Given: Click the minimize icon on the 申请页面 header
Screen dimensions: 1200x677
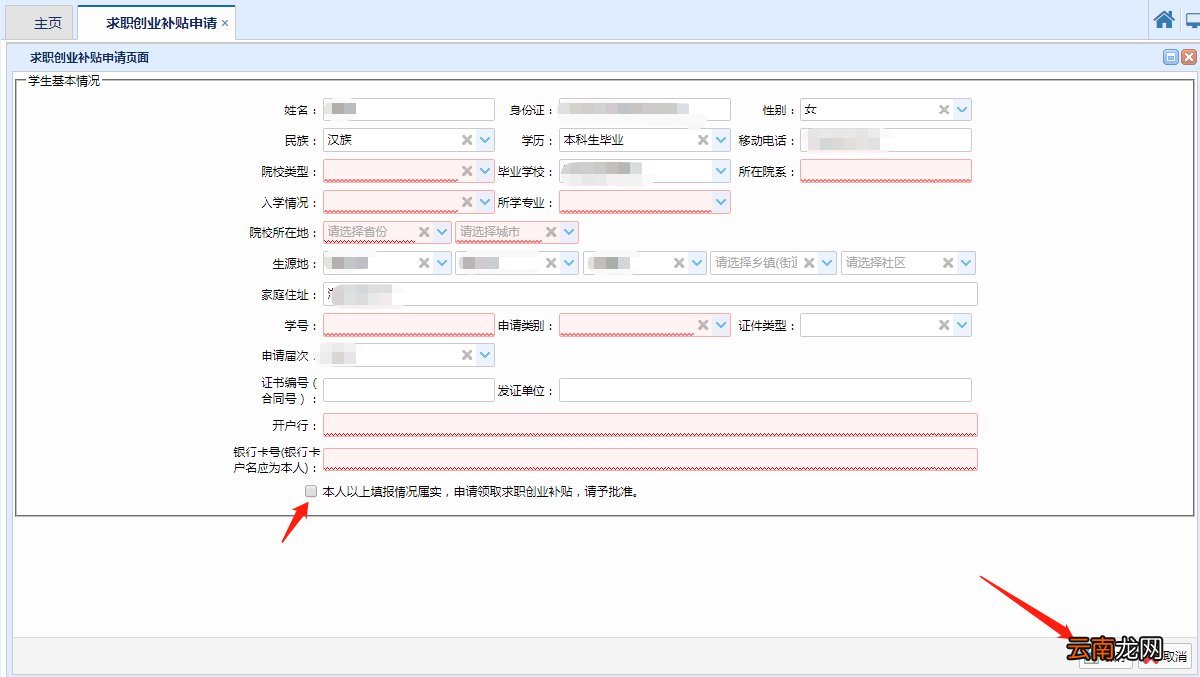Looking at the screenshot, I should point(1171,57).
